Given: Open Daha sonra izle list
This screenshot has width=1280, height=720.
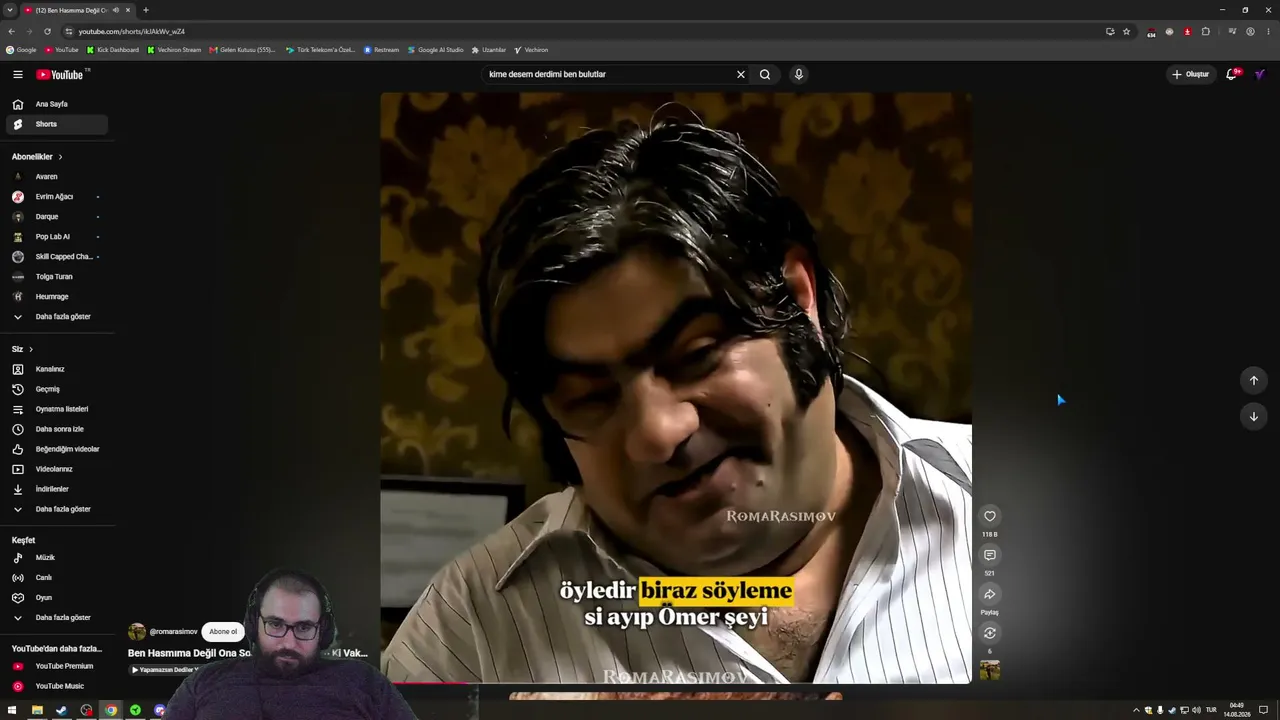Looking at the screenshot, I should point(57,429).
